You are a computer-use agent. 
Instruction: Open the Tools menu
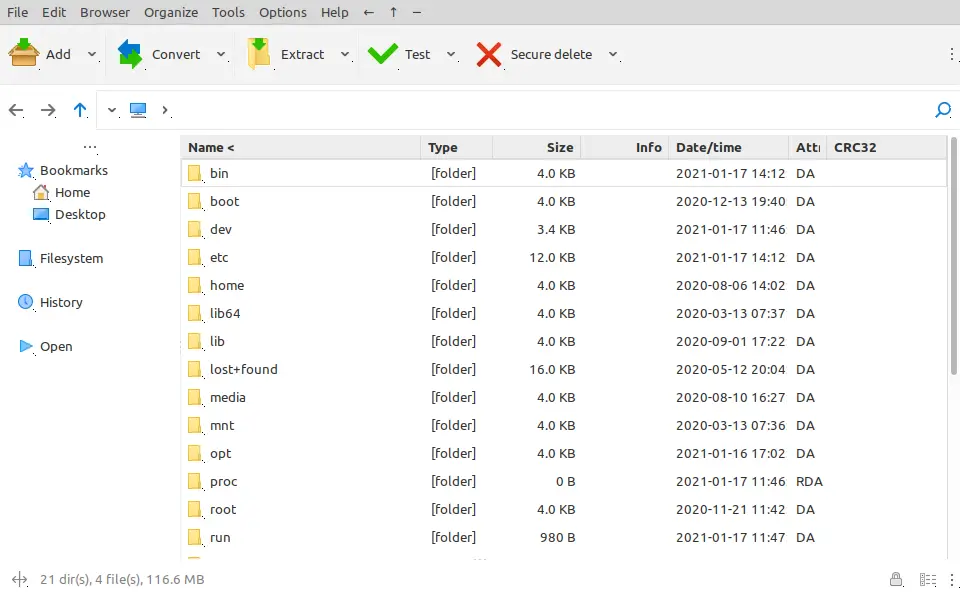click(x=228, y=12)
